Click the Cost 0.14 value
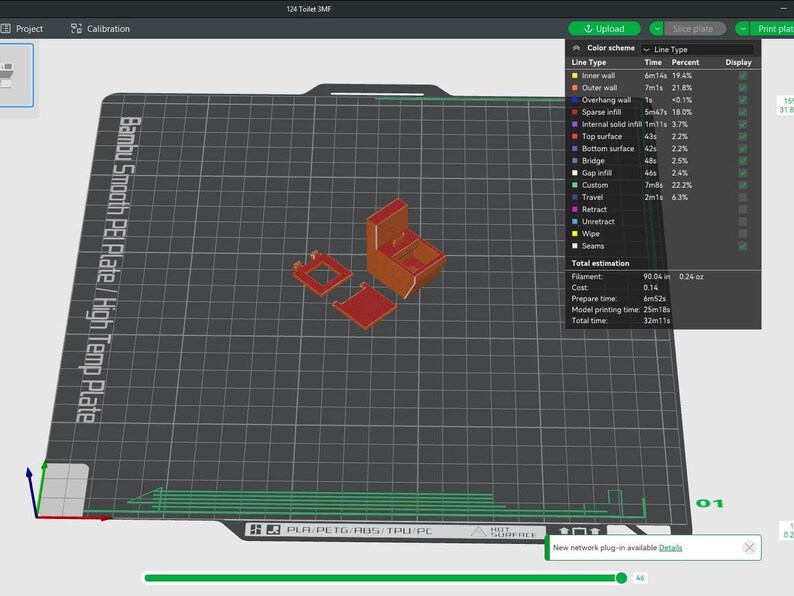 (x=651, y=288)
